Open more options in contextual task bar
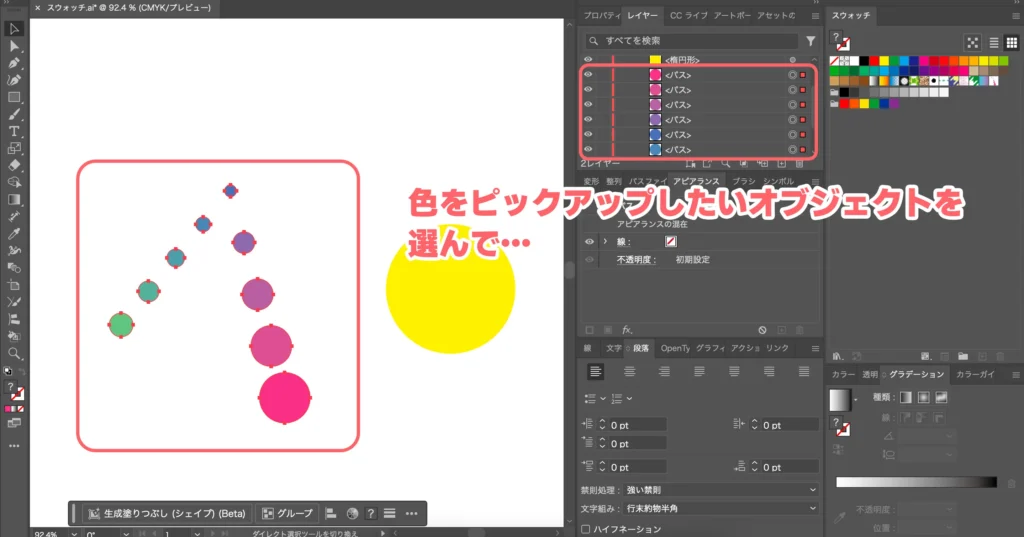Image resolution: width=1024 pixels, height=537 pixels. point(411,513)
